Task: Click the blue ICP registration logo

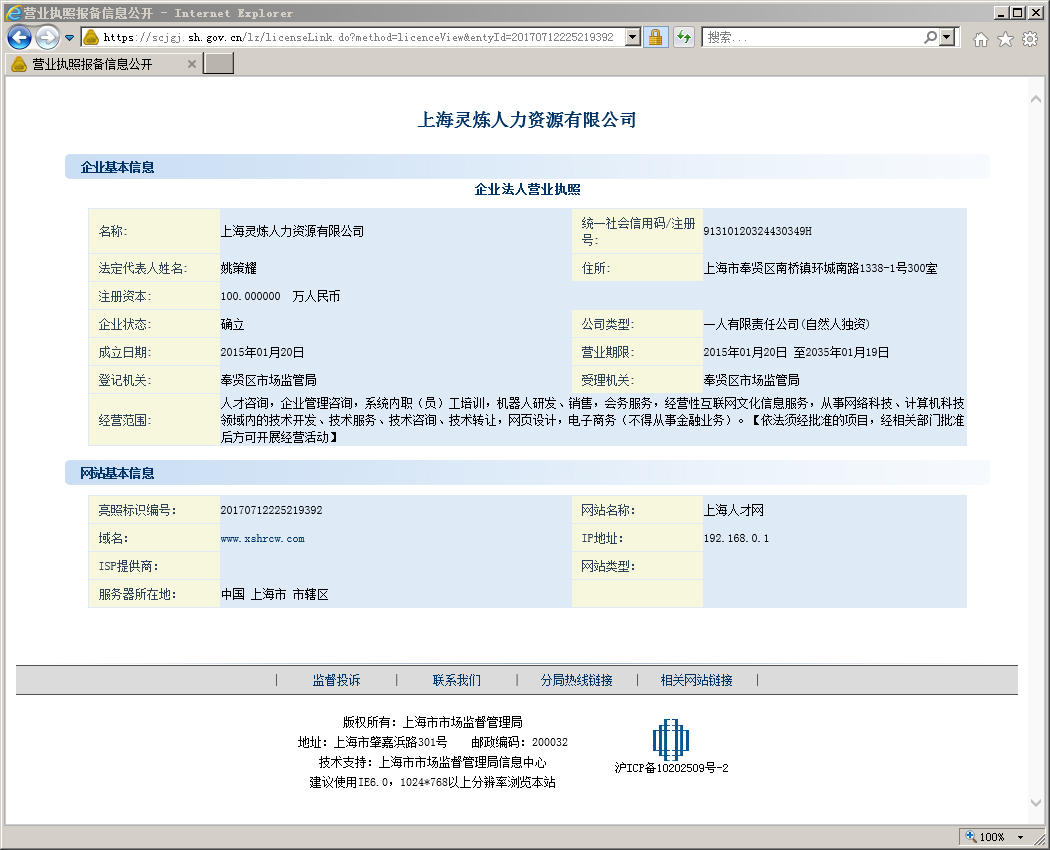Action: coord(671,739)
